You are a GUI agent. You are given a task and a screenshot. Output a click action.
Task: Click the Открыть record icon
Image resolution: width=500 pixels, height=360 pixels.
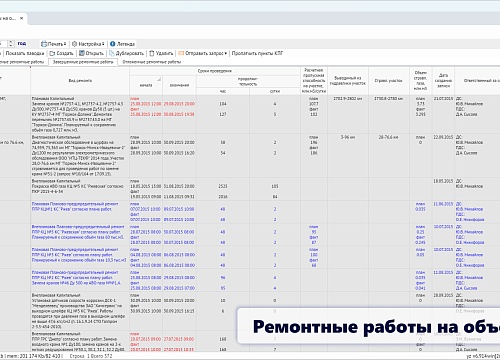pyautogui.click(x=82, y=53)
